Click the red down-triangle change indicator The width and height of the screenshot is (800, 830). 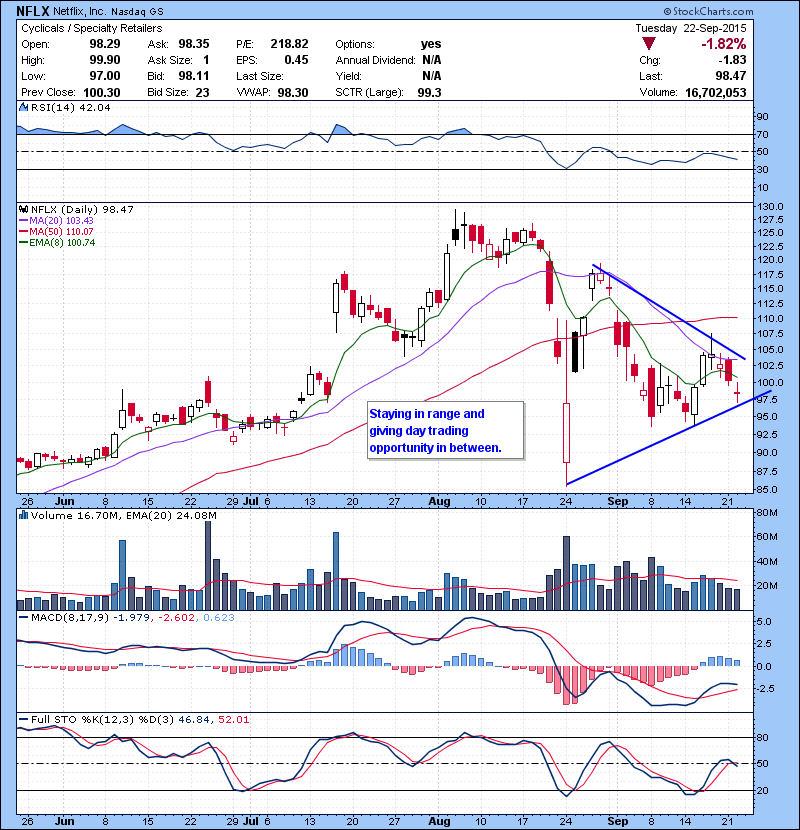pyautogui.click(x=648, y=44)
